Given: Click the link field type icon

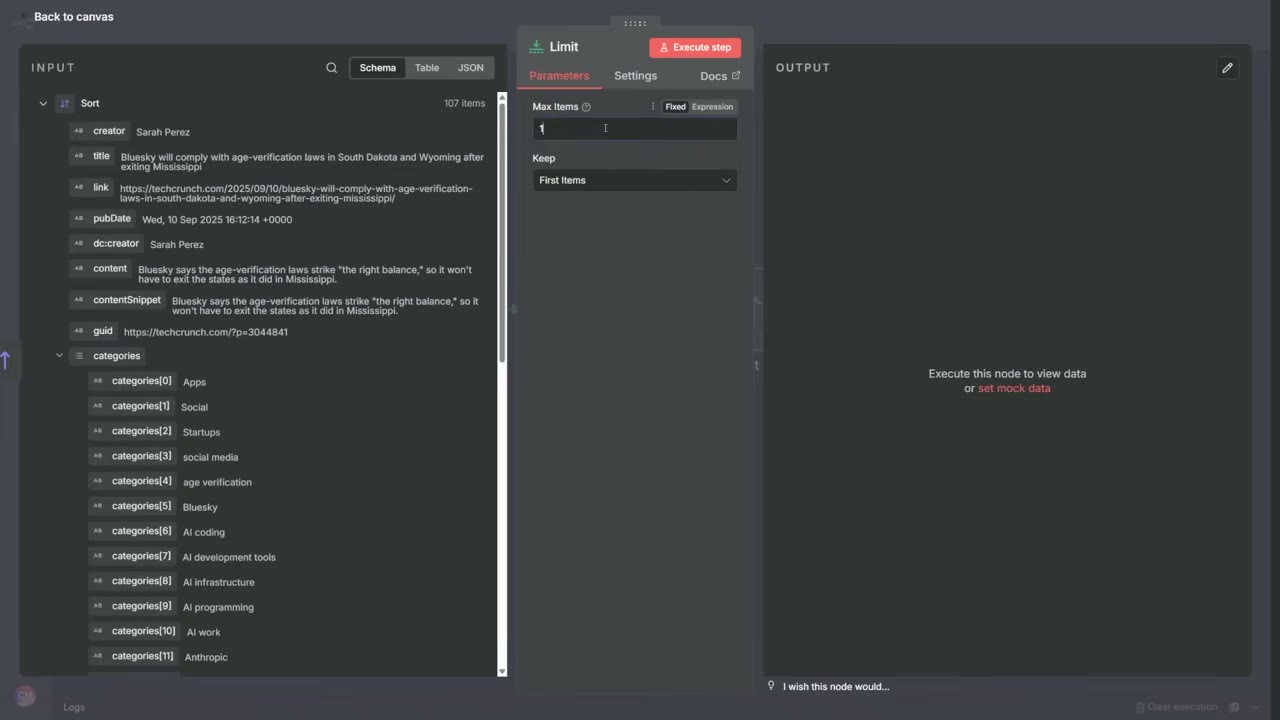Looking at the screenshot, I should click(79, 187).
